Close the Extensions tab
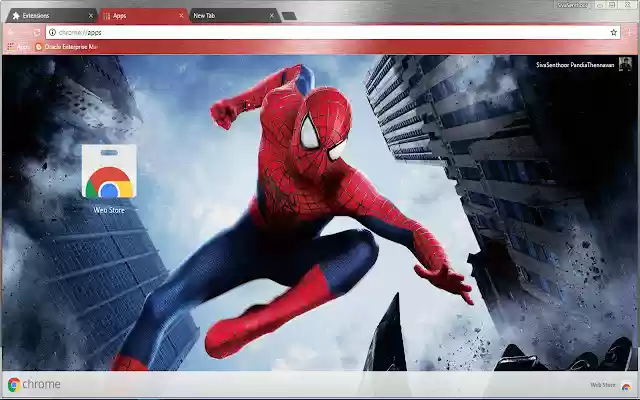The height and width of the screenshot is (400, 640). (x=91, y=16)
